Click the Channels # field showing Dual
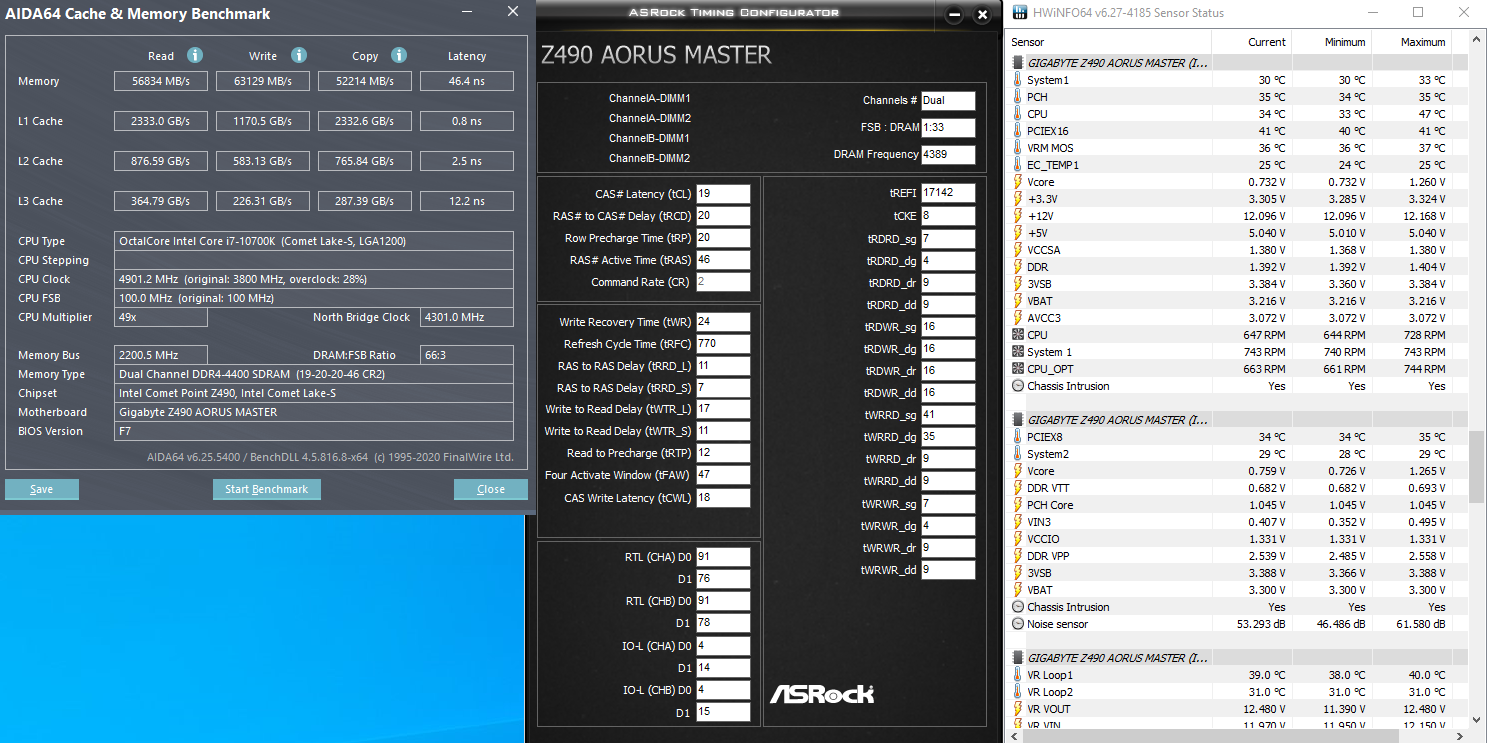 [x=948, y=100]
